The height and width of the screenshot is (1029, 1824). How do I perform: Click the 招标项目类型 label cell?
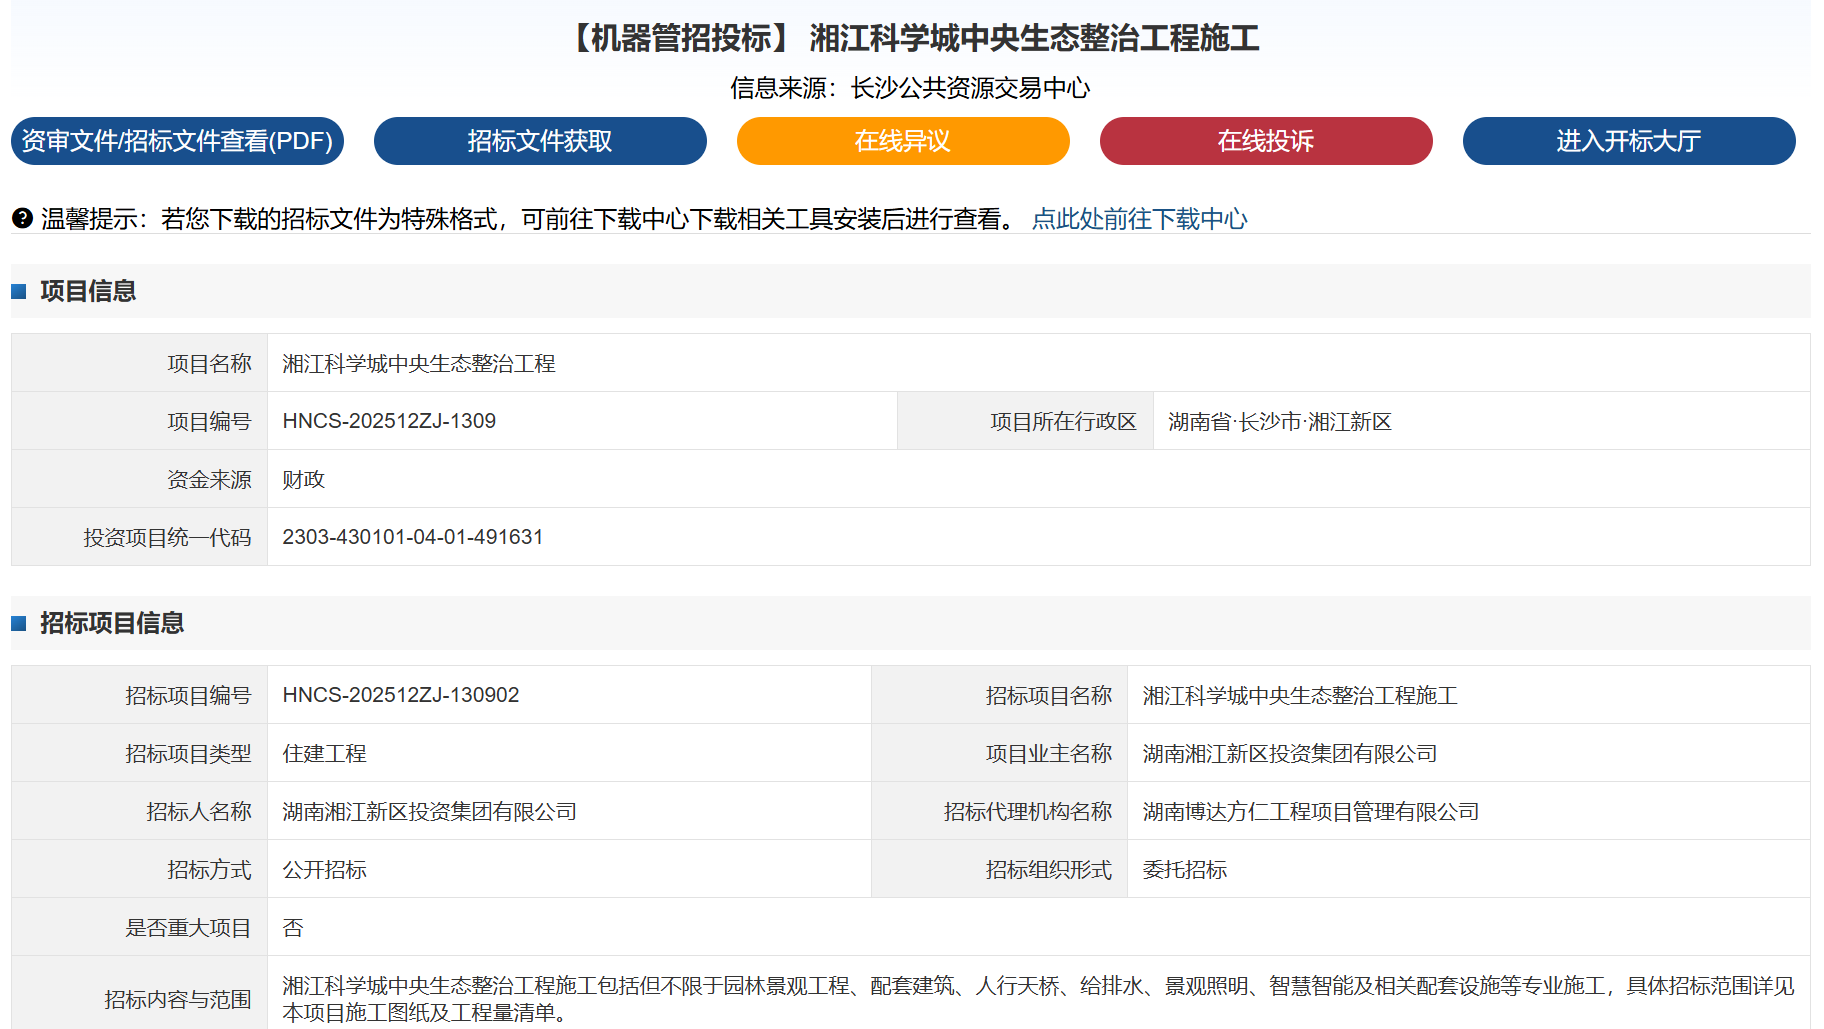point(140,753)
